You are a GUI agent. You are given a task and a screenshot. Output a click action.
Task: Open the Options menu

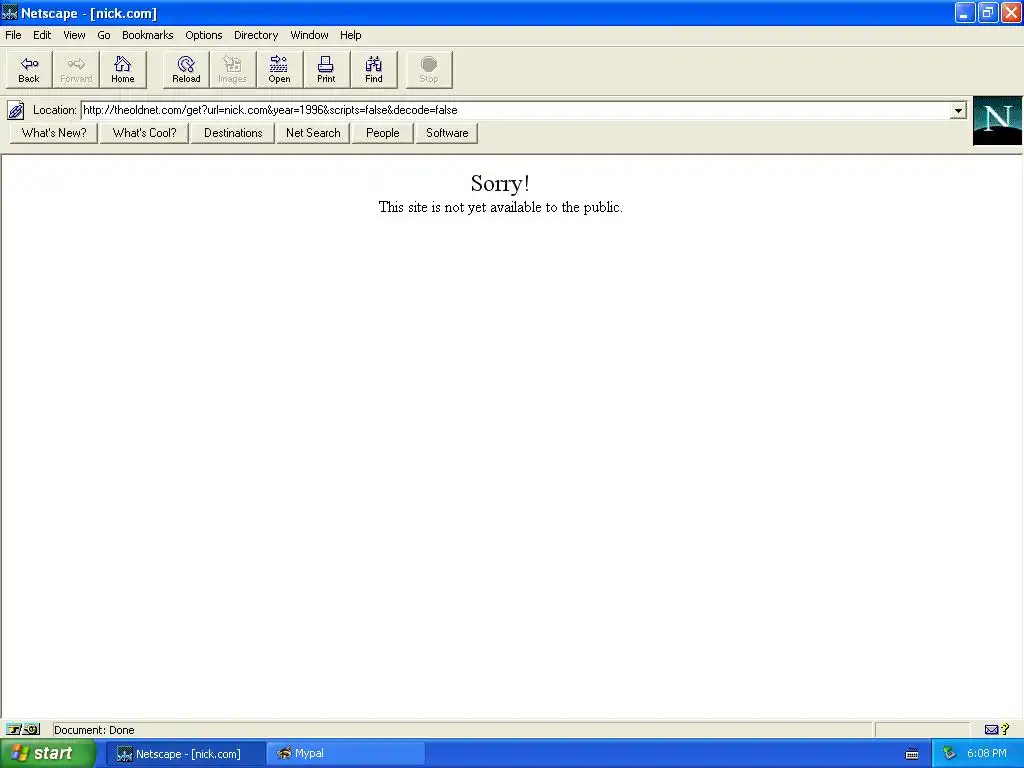(204, 35)
